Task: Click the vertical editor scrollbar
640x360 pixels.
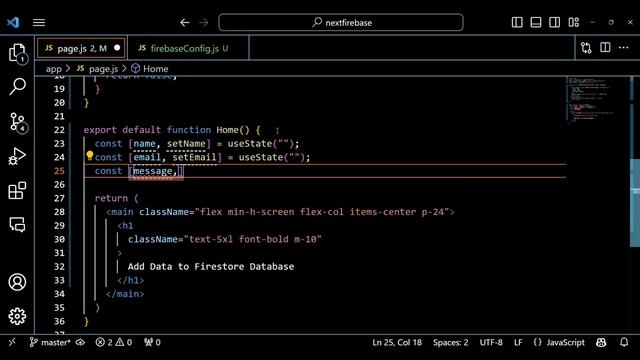Action: tap(635, 203)
